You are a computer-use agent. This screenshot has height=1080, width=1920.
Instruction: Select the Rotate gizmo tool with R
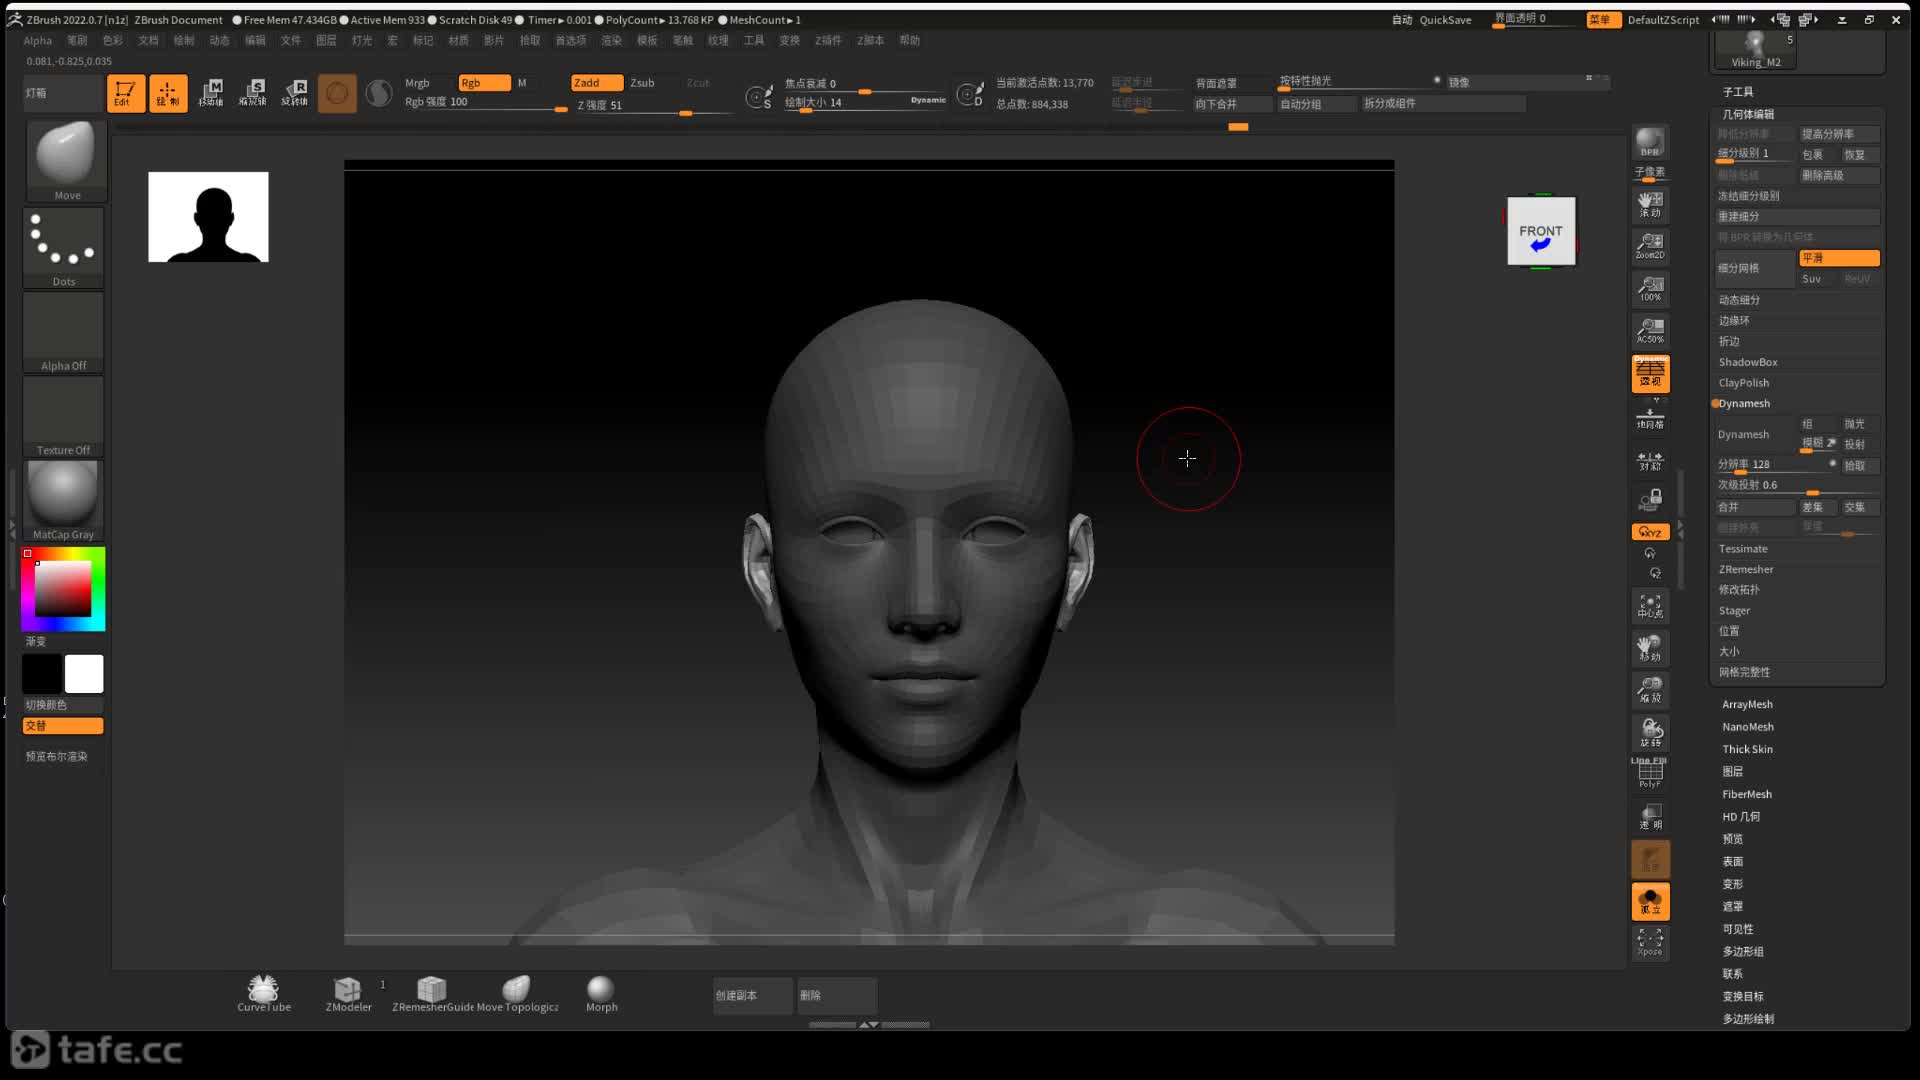pyautogui.click(x=295, y=93)
